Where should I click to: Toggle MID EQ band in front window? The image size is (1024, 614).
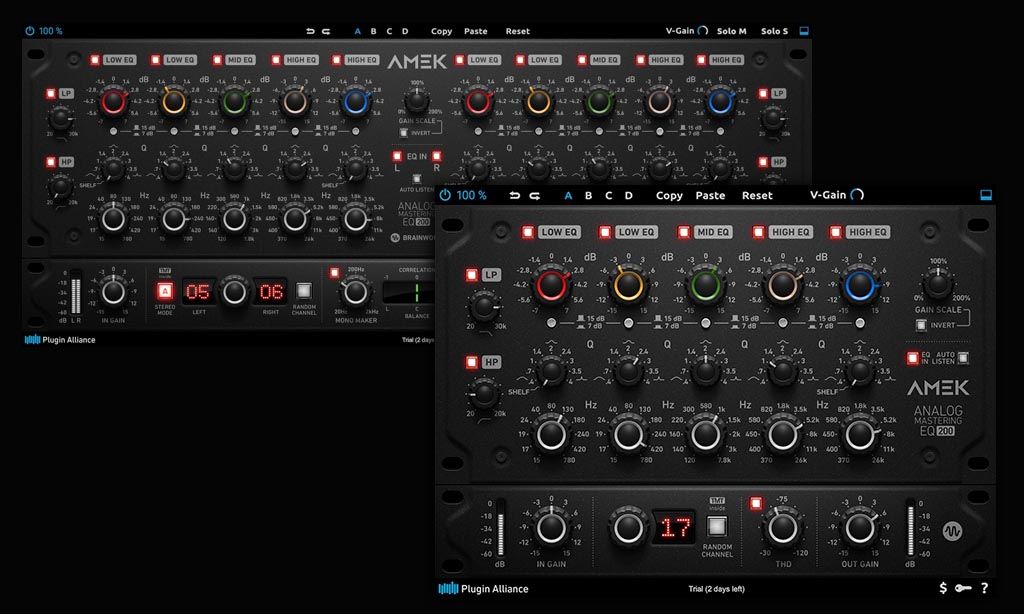pos(683,232)
